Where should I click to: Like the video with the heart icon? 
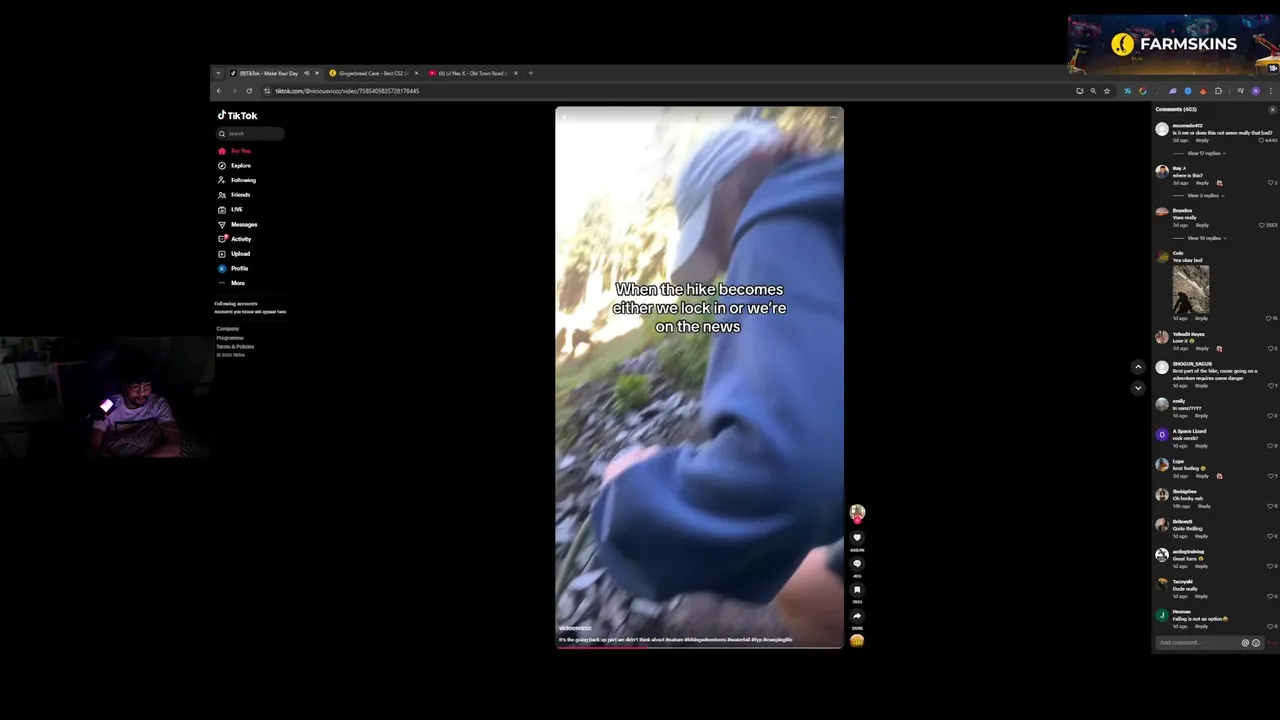tap(857, 538)
